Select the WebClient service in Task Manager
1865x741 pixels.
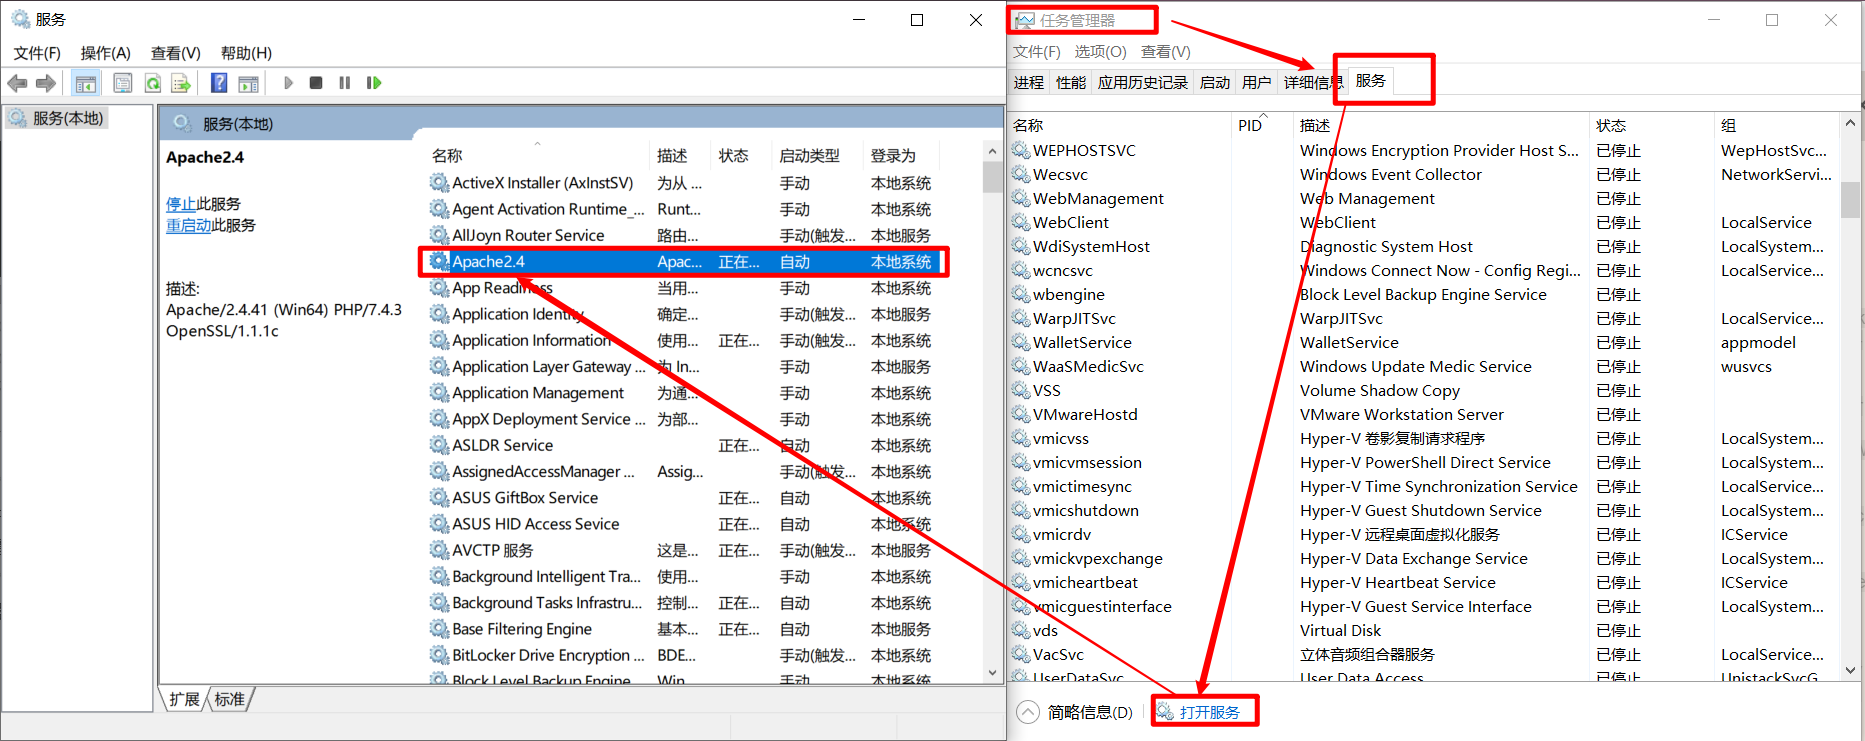click(x=1423, y=222)
